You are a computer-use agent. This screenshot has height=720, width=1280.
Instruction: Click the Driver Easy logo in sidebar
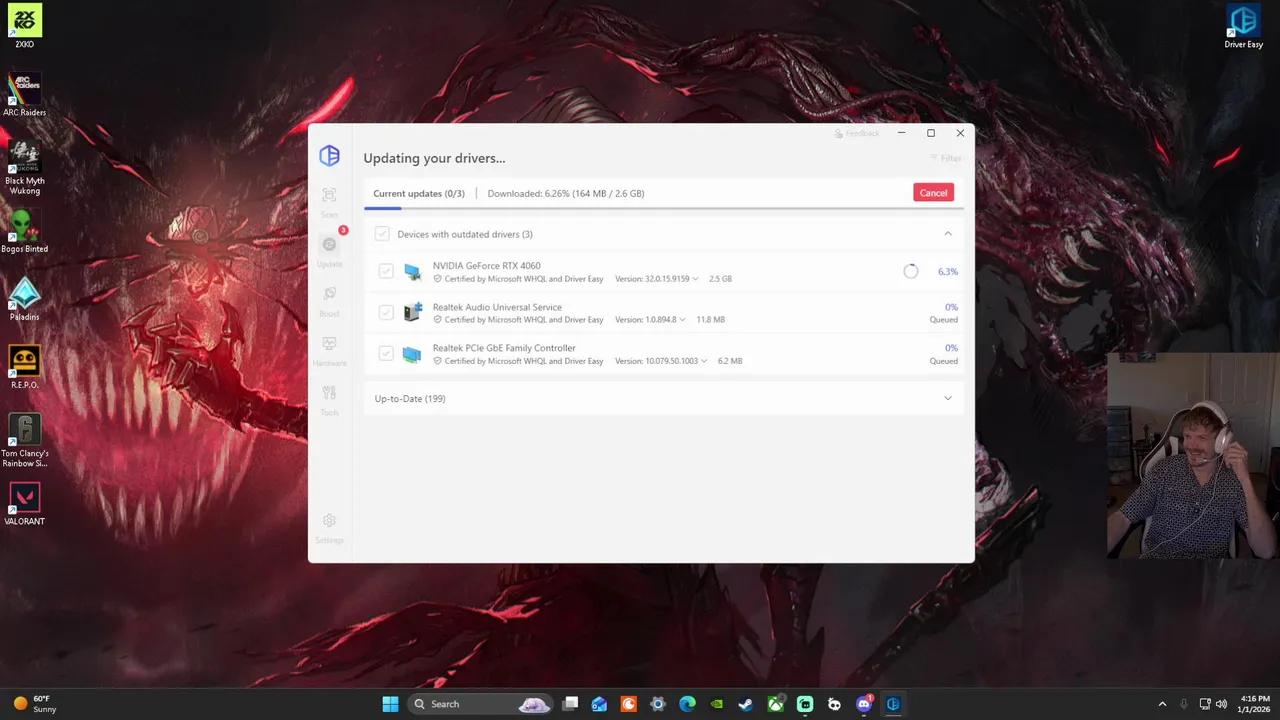329,156
